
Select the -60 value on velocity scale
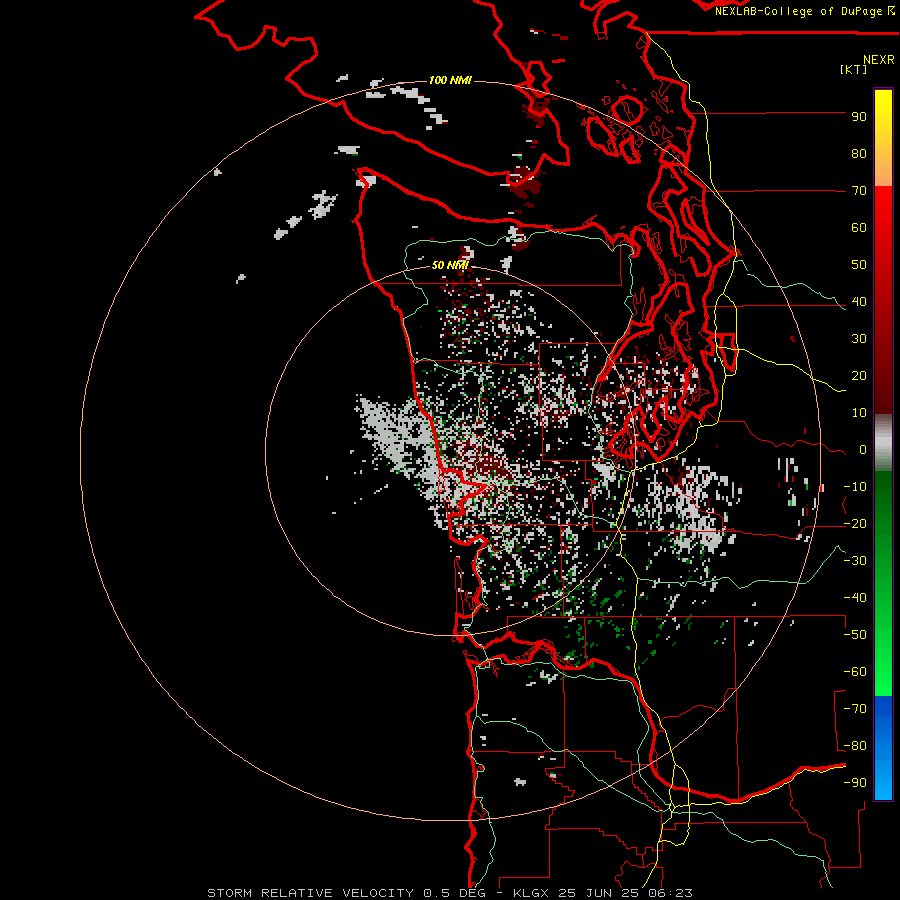tap(855, 672)
